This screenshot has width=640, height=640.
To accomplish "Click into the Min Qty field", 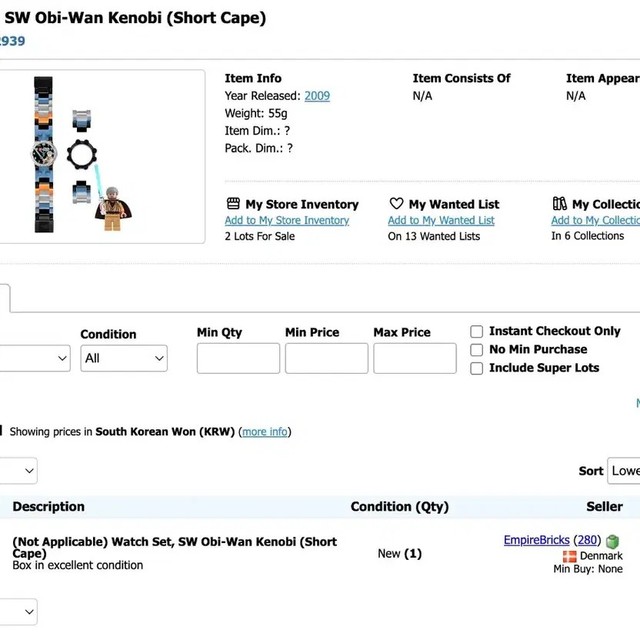I will click(x=238, y=358).
